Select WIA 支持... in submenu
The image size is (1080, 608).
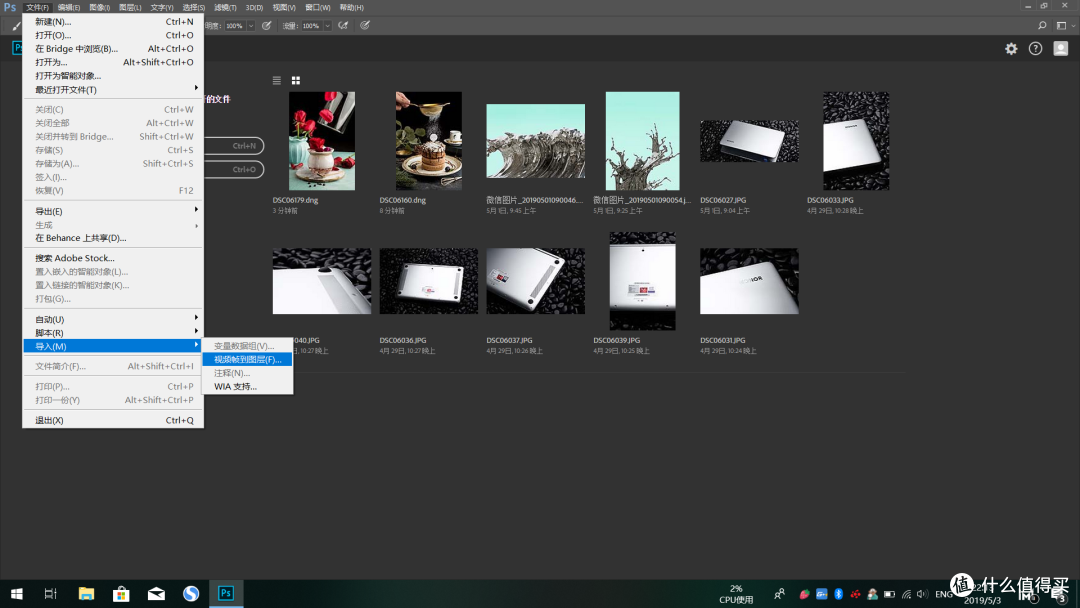click(247, 386)
